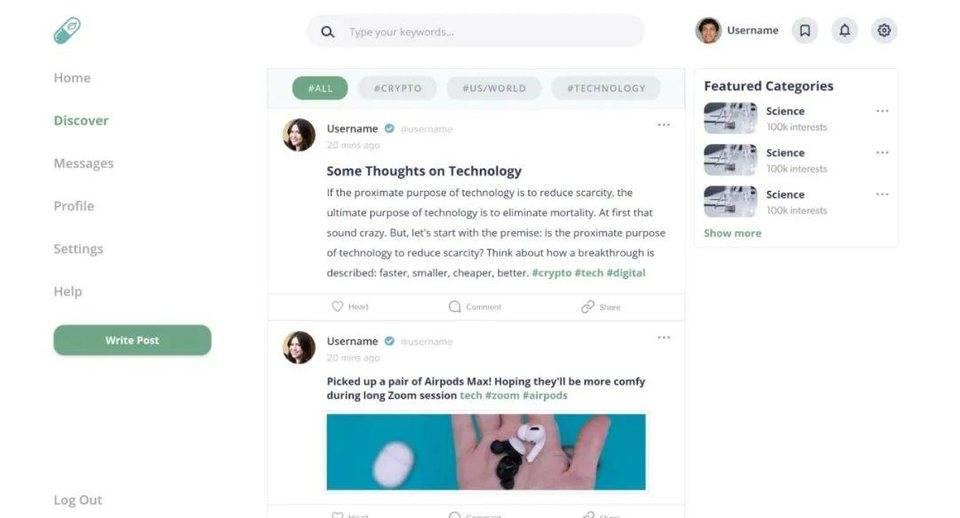
Task: Go to Messages in the sidebar
Action: click(x=84, y=163)
